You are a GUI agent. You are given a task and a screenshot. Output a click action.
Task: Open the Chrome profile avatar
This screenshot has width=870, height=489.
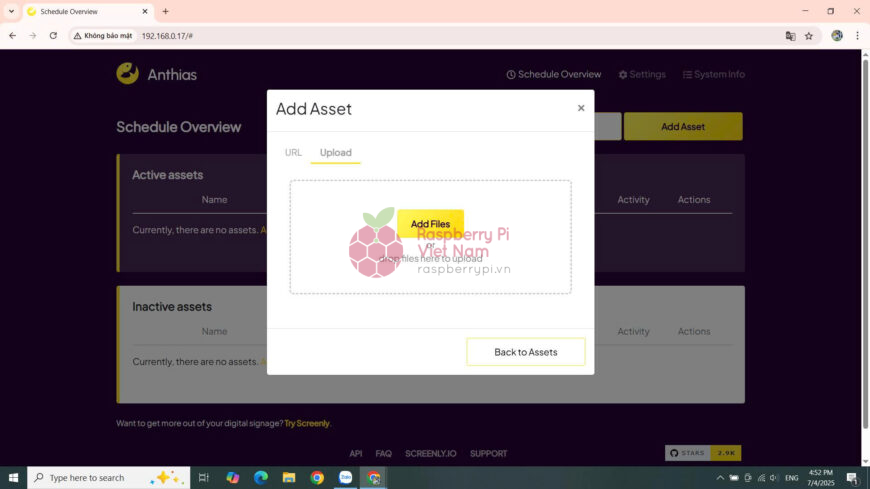coord(837,35)
